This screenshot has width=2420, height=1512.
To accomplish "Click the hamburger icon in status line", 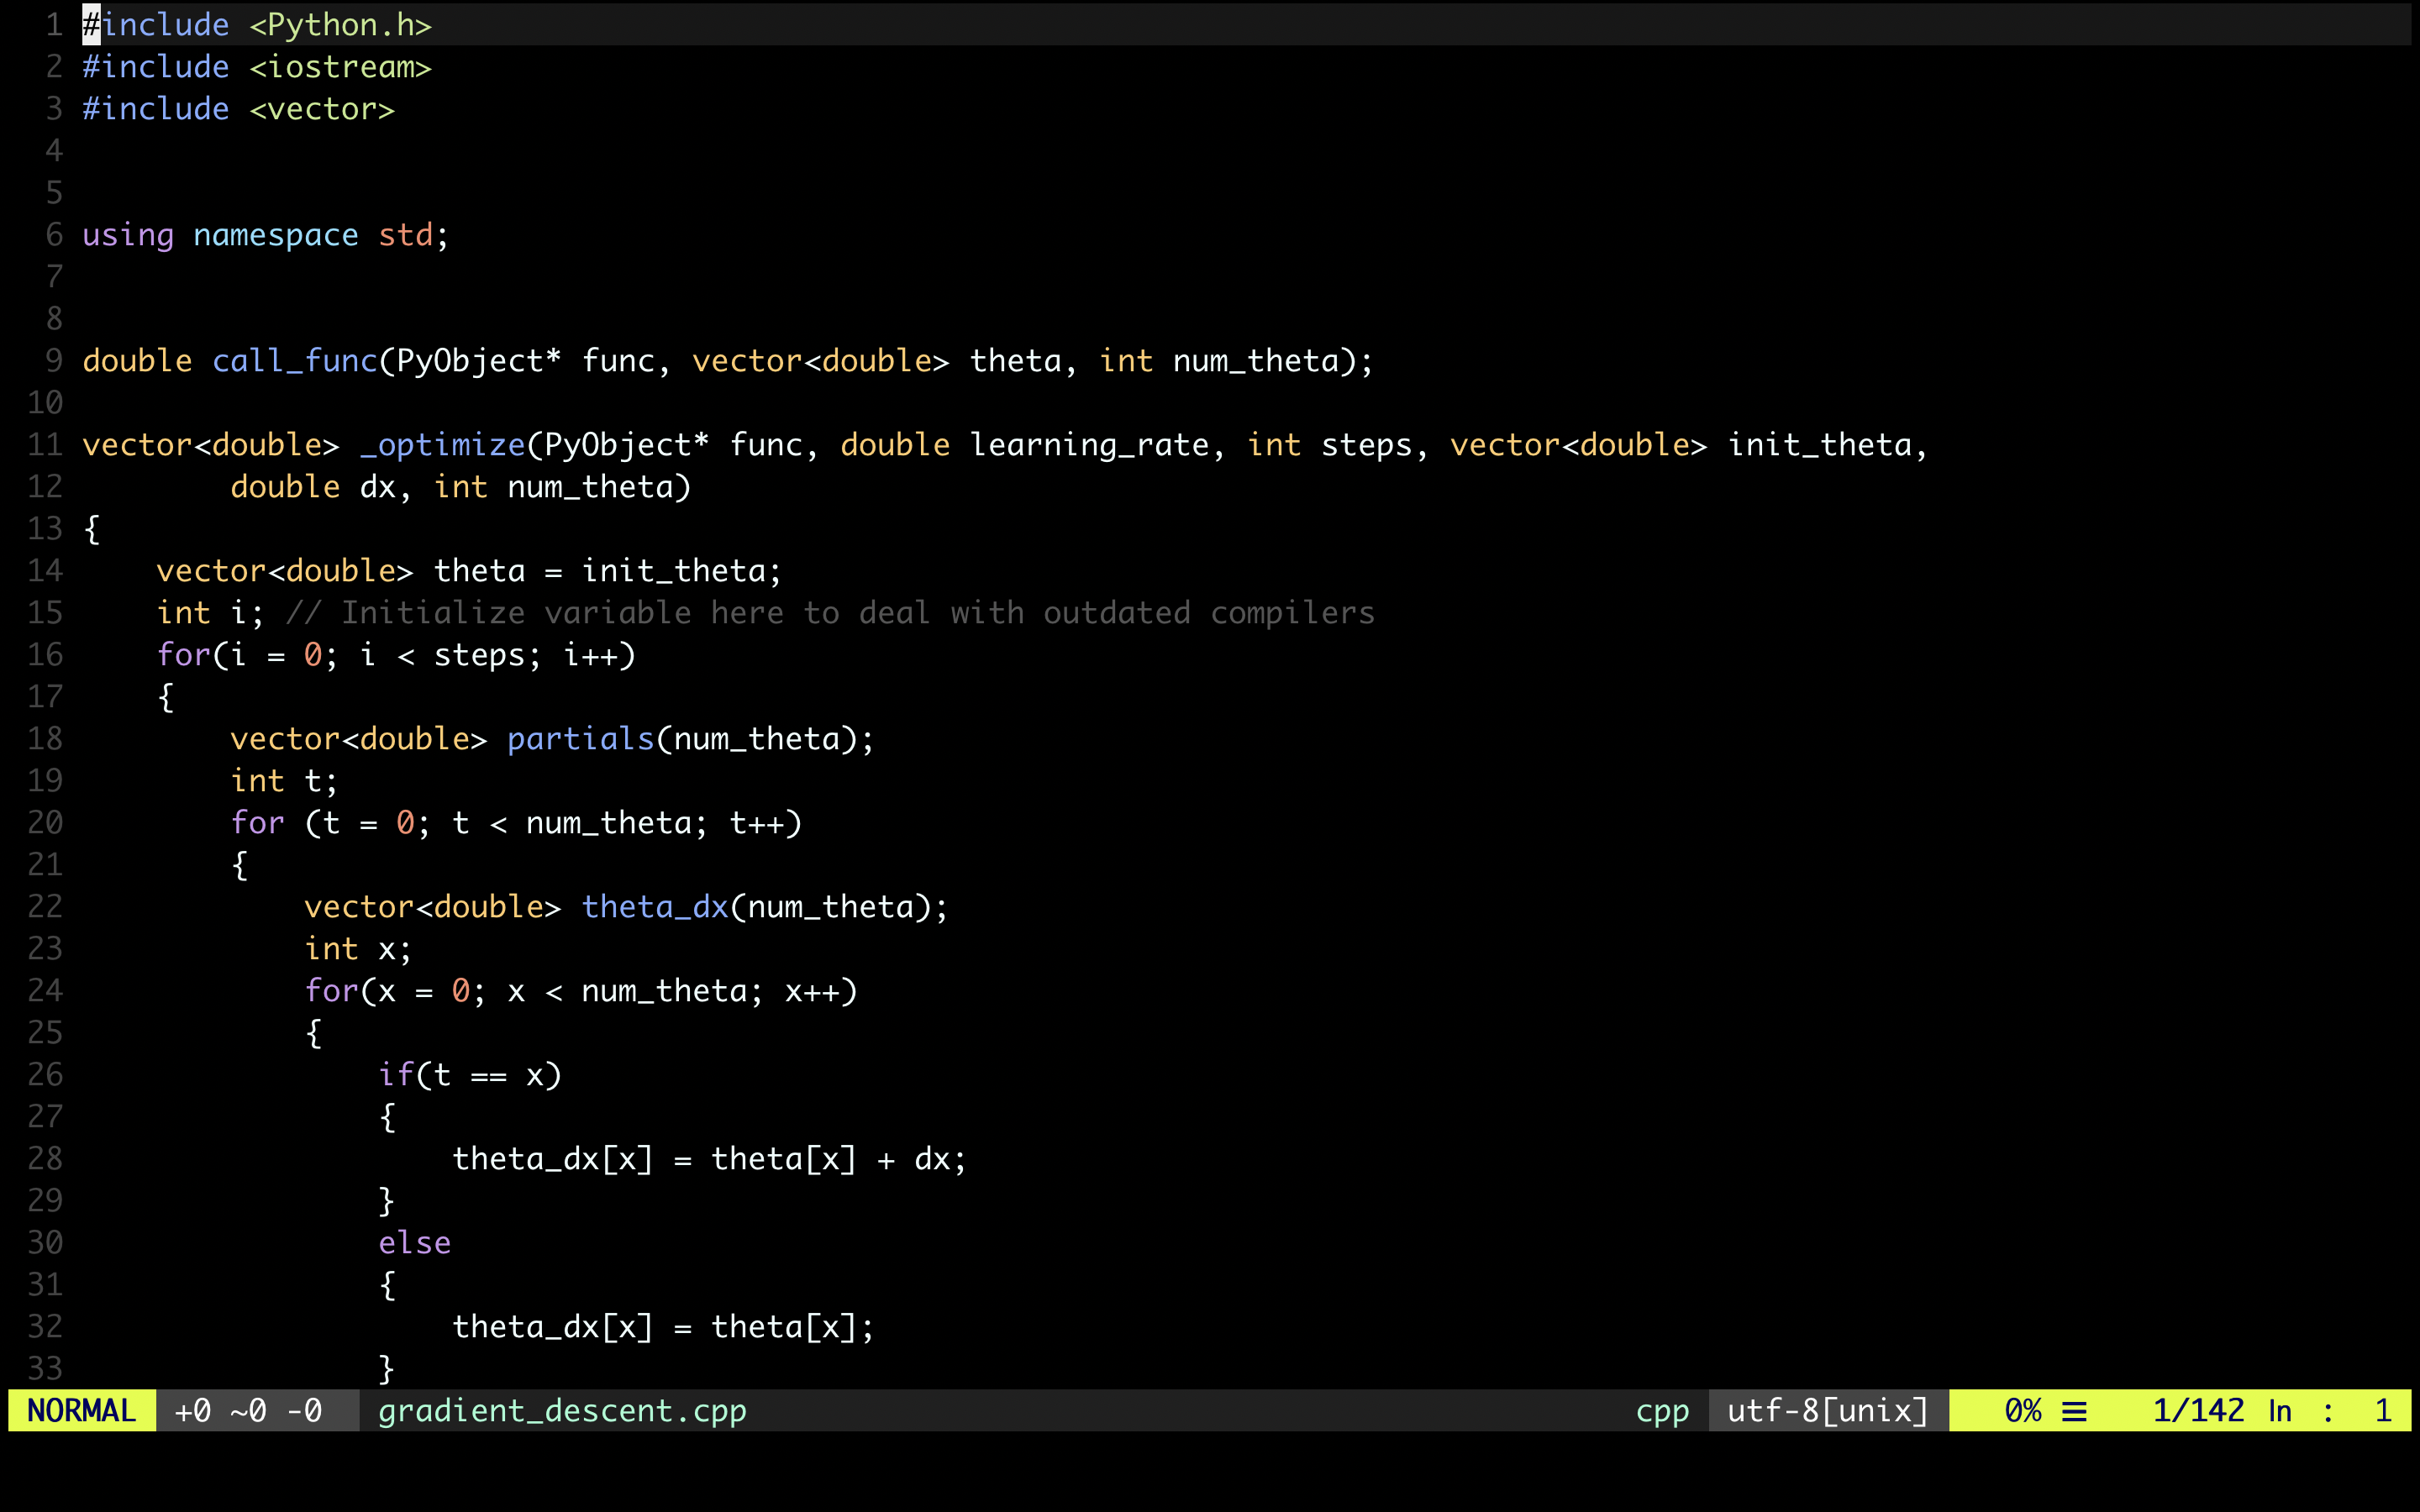I will [x=2075, y=1411].
